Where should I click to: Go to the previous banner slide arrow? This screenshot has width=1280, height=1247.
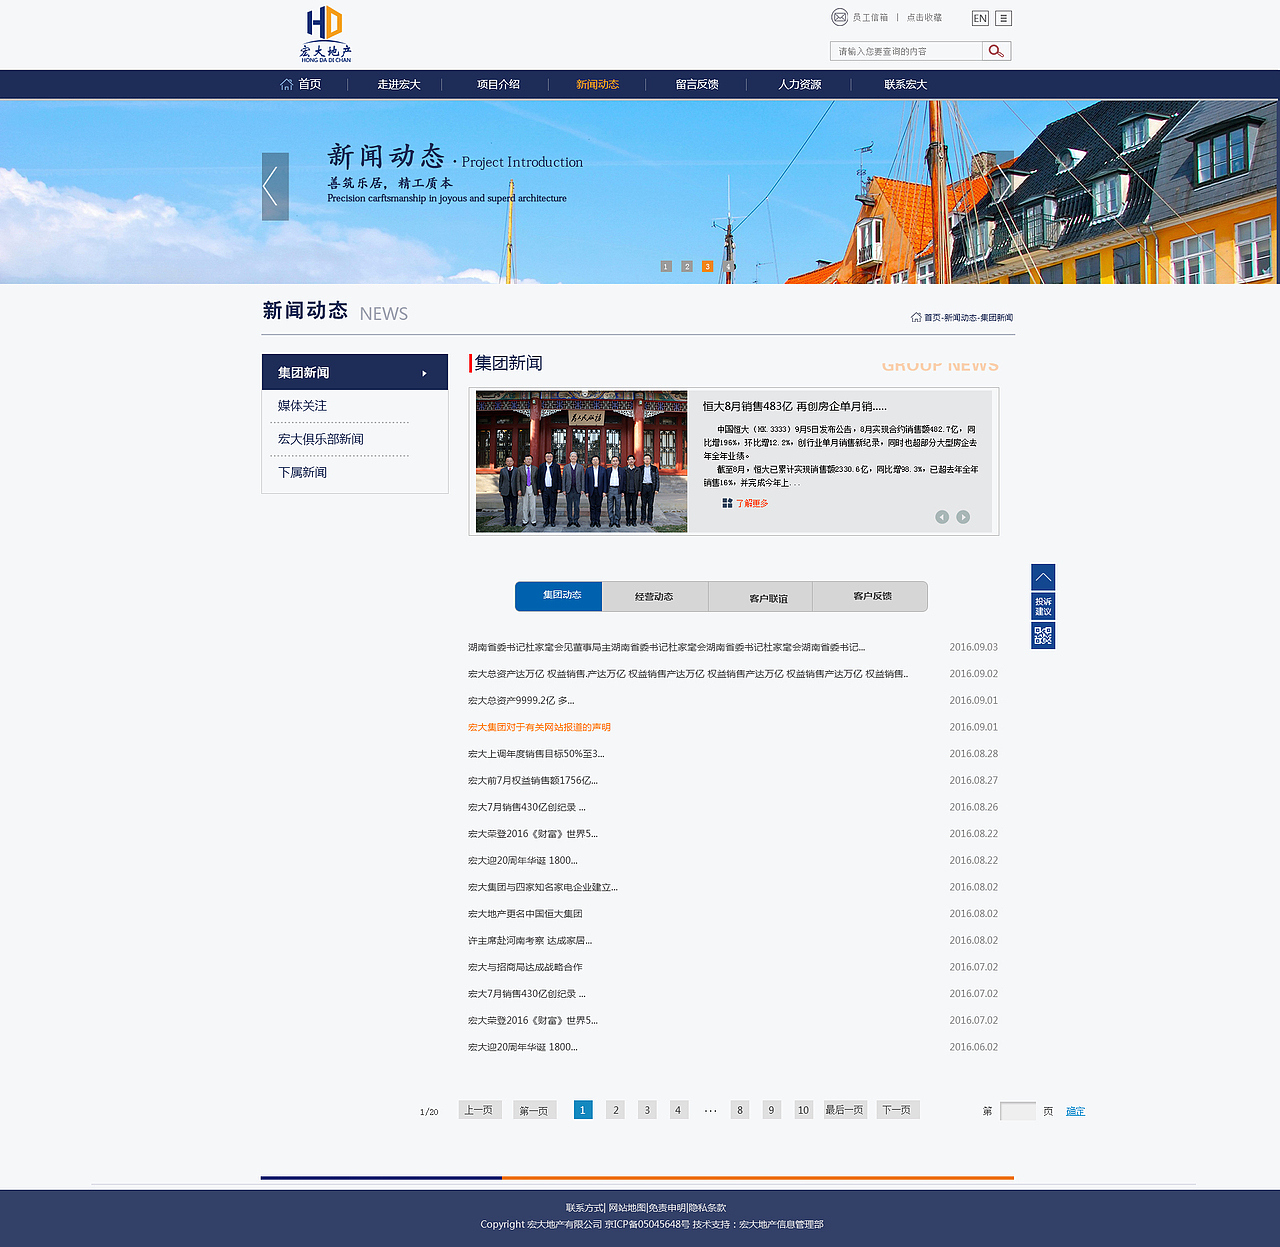(x=275, y=186)
